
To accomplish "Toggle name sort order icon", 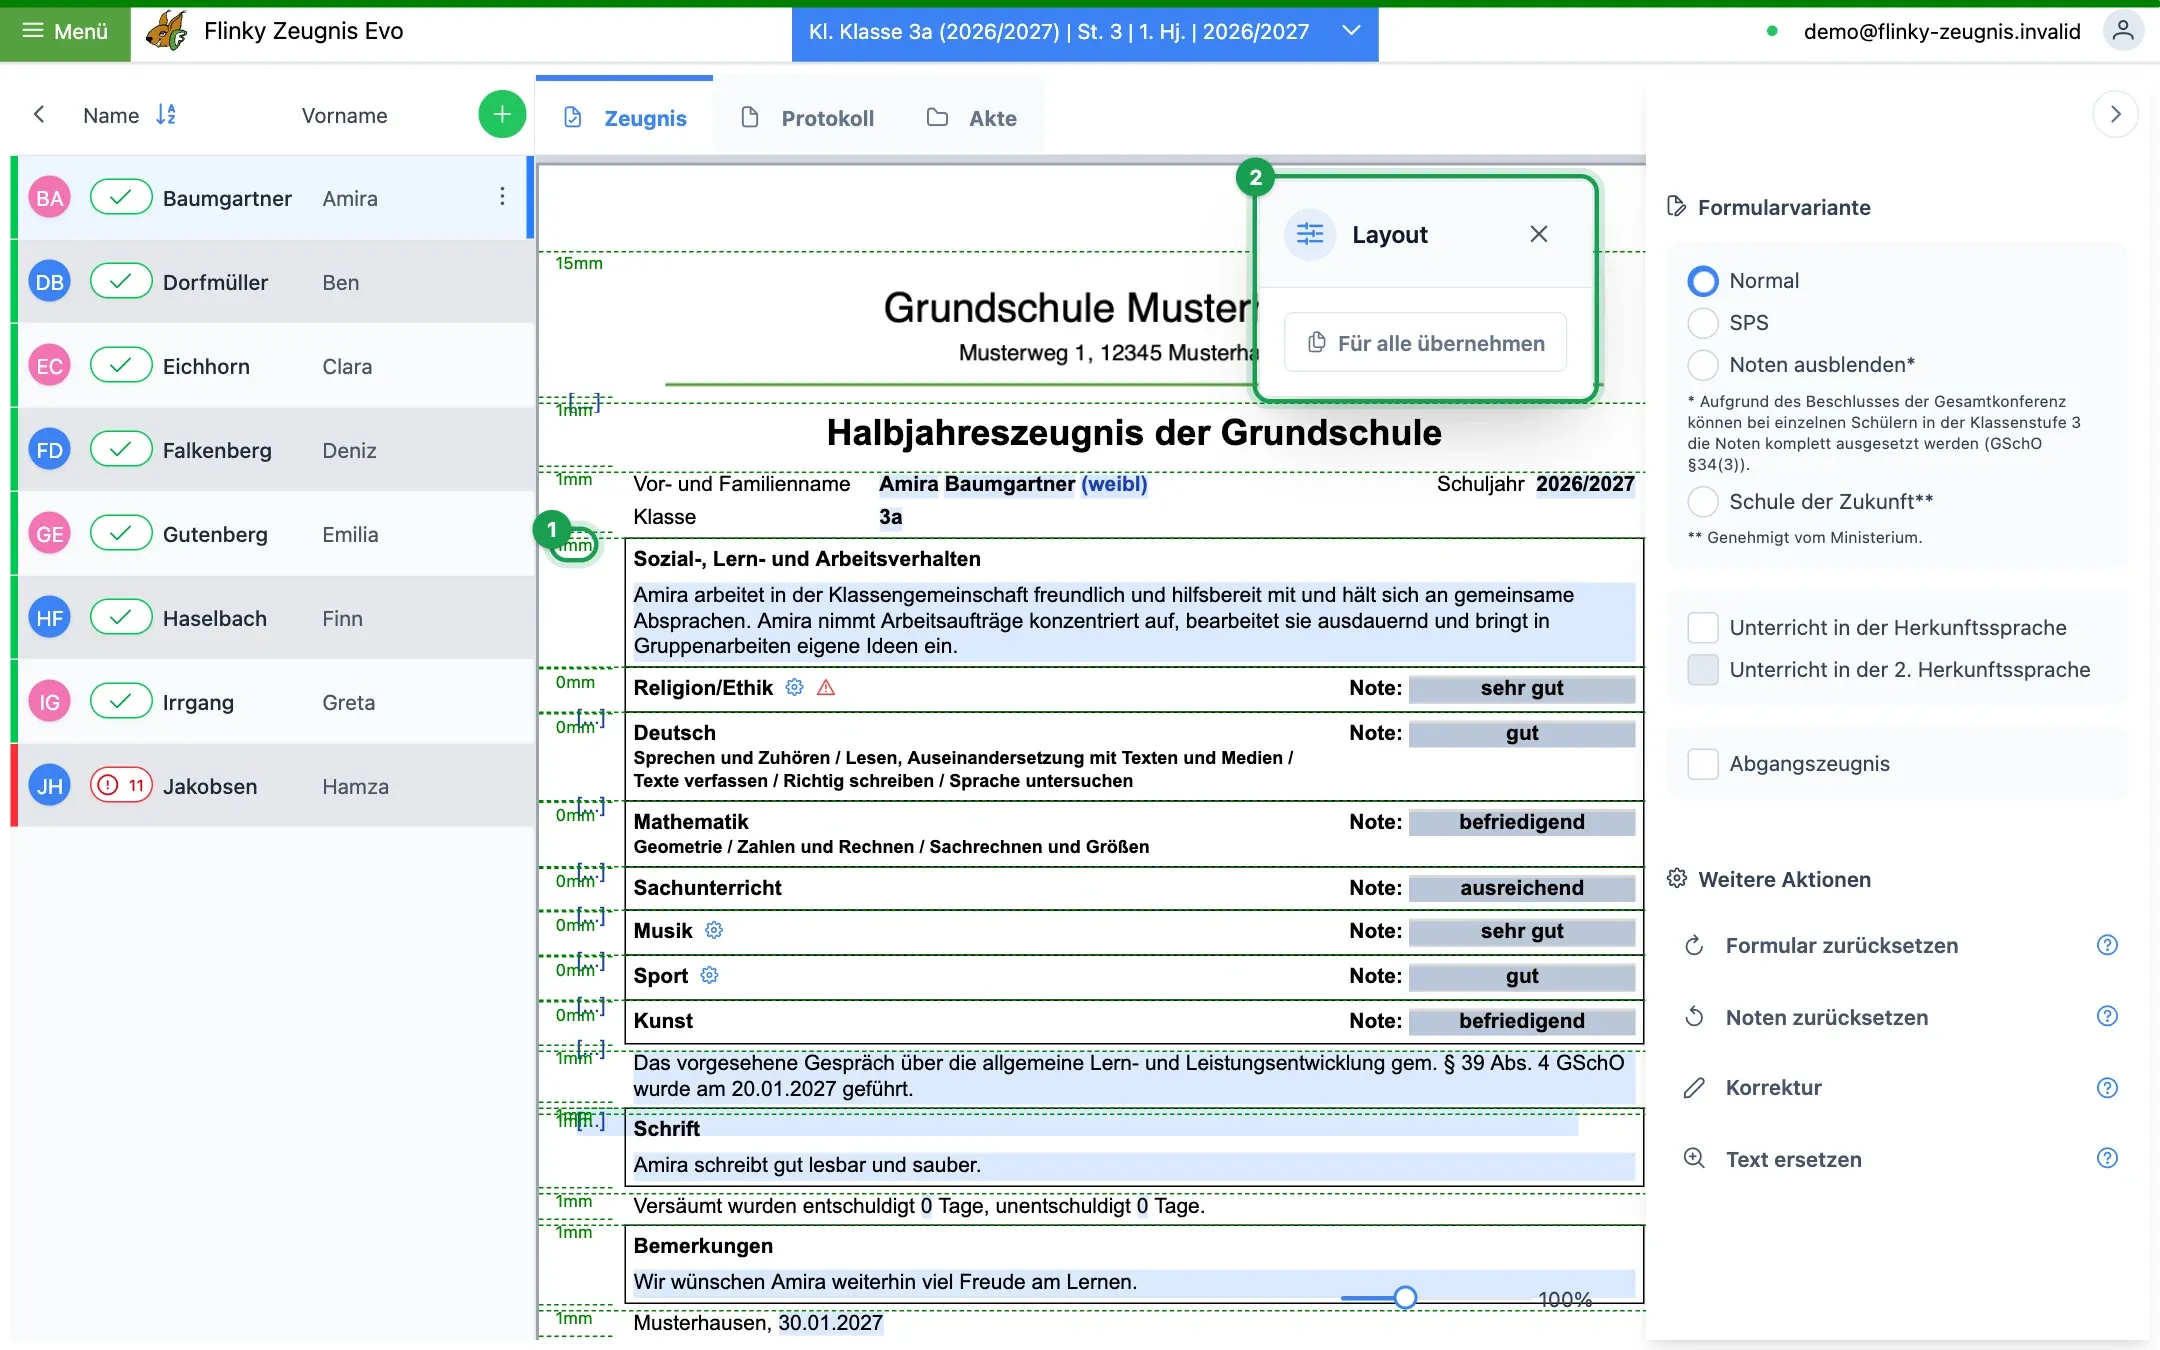I will (166, 115).
